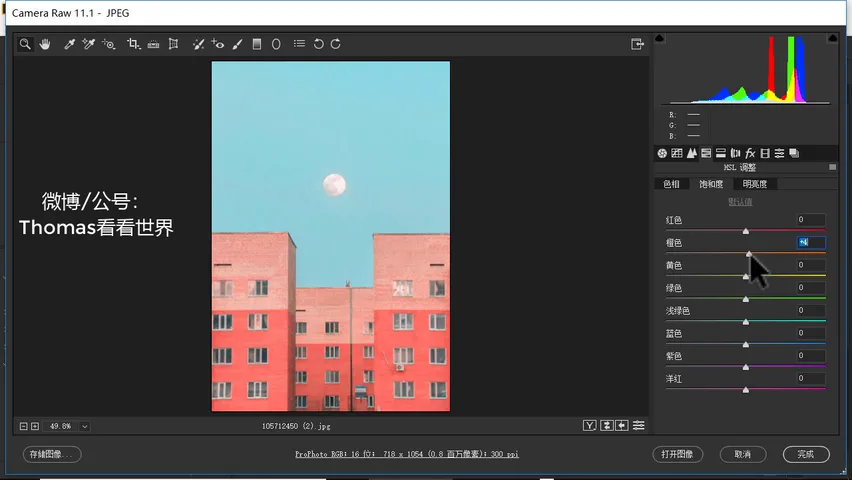This screenshot has width=852, height=480.
Task: Select the Graduated Filter tool
Action: [257, 44]
